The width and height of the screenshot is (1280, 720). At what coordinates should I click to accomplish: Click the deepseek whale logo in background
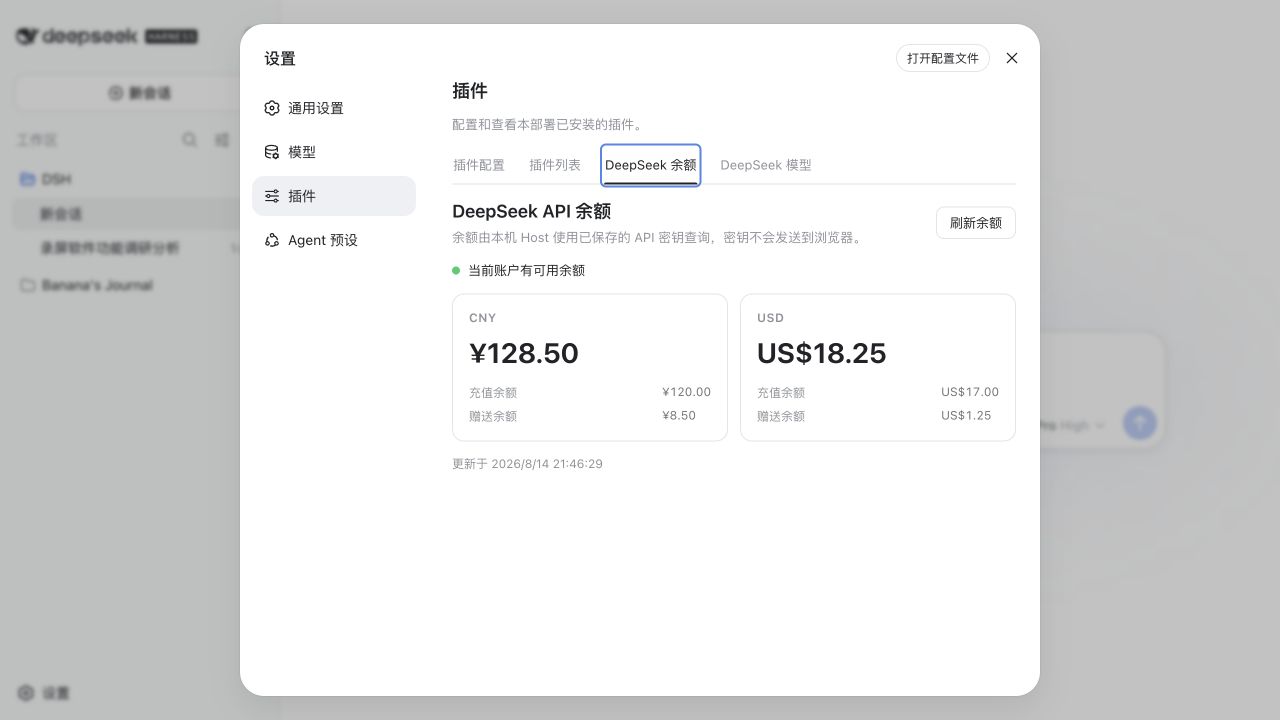pyautogui.click(x=27, y=36)
